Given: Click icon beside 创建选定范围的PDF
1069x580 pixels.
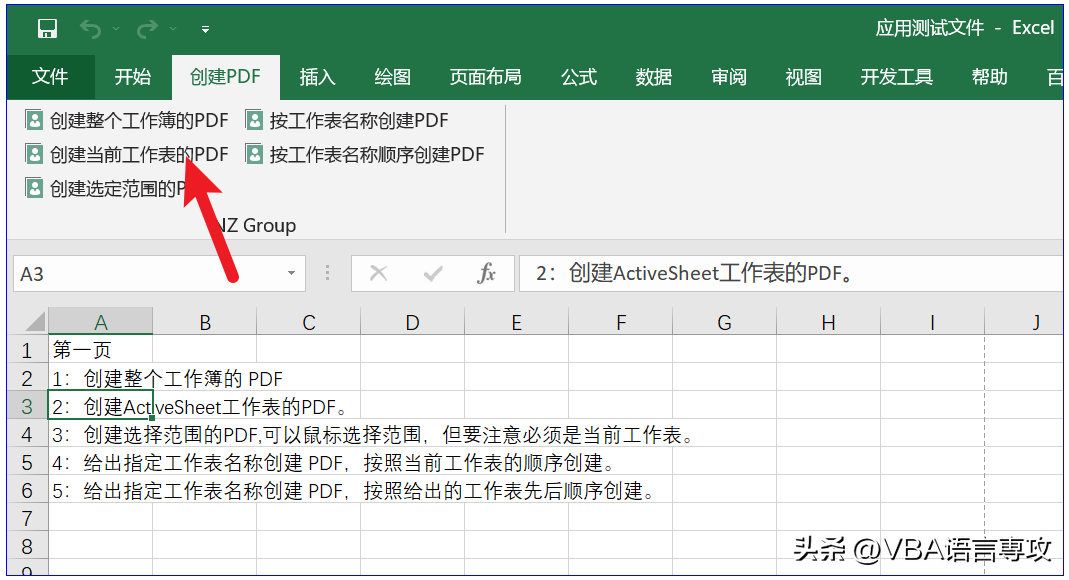Looking at the screenshot, I should click(34, 187).
